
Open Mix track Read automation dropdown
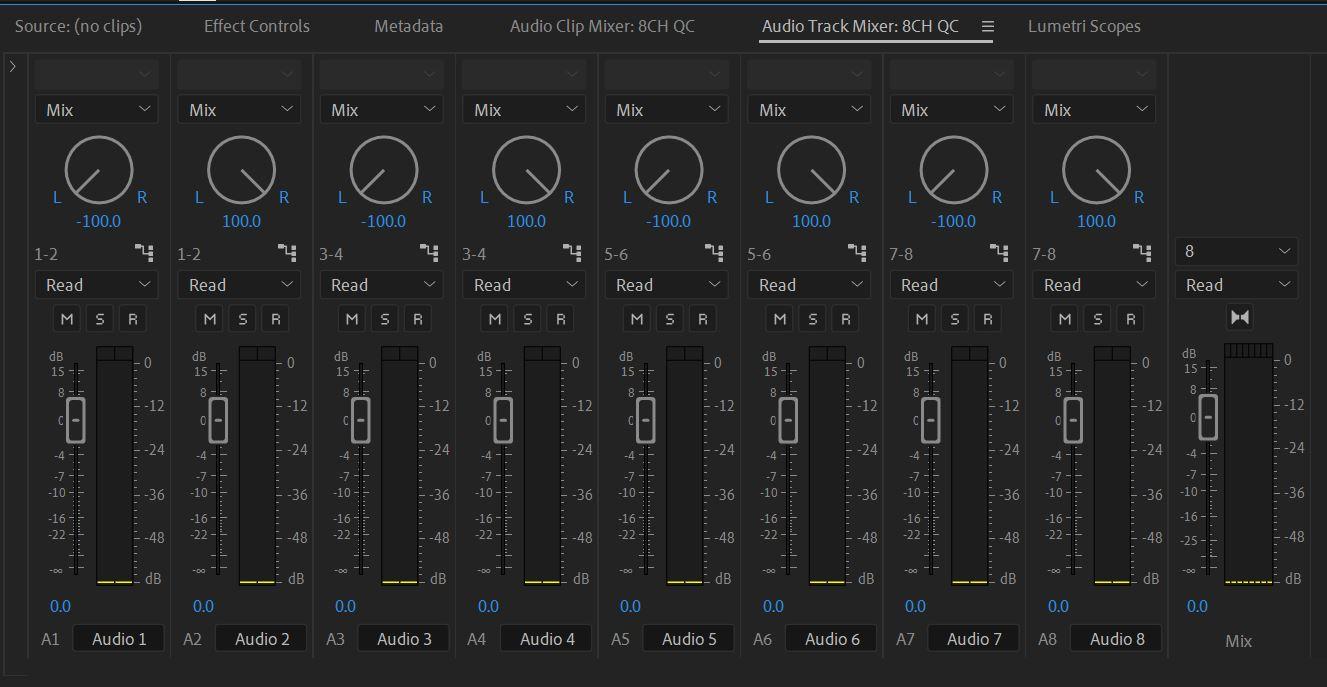point(1237,285)
